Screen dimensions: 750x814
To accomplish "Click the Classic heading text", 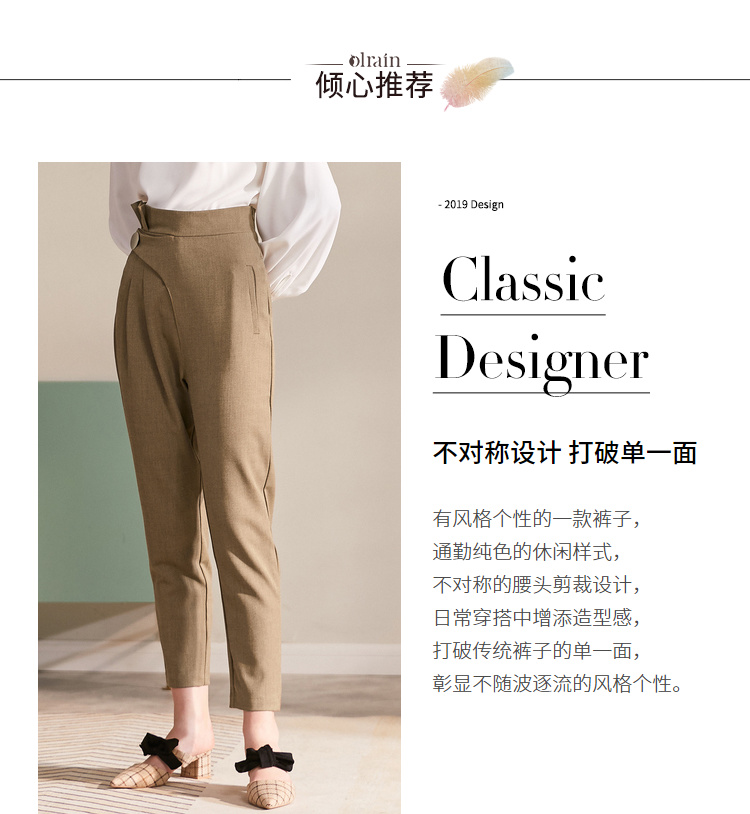I will pos(523,280).
